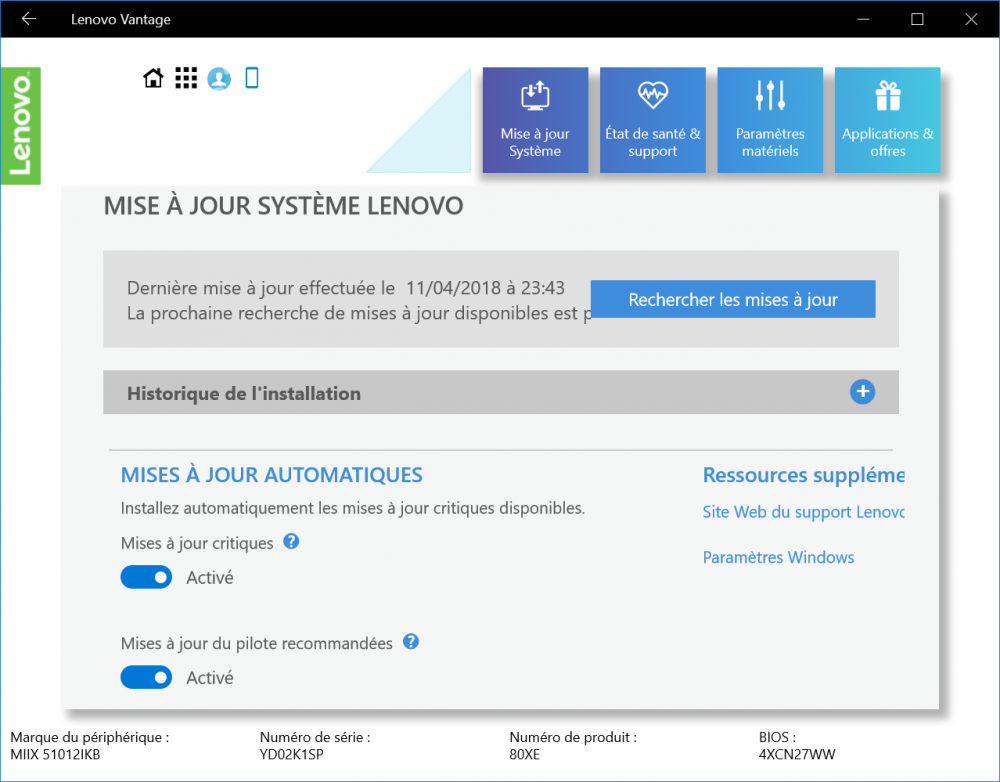Click Rechercher les mises à jour button

[733, 299]
